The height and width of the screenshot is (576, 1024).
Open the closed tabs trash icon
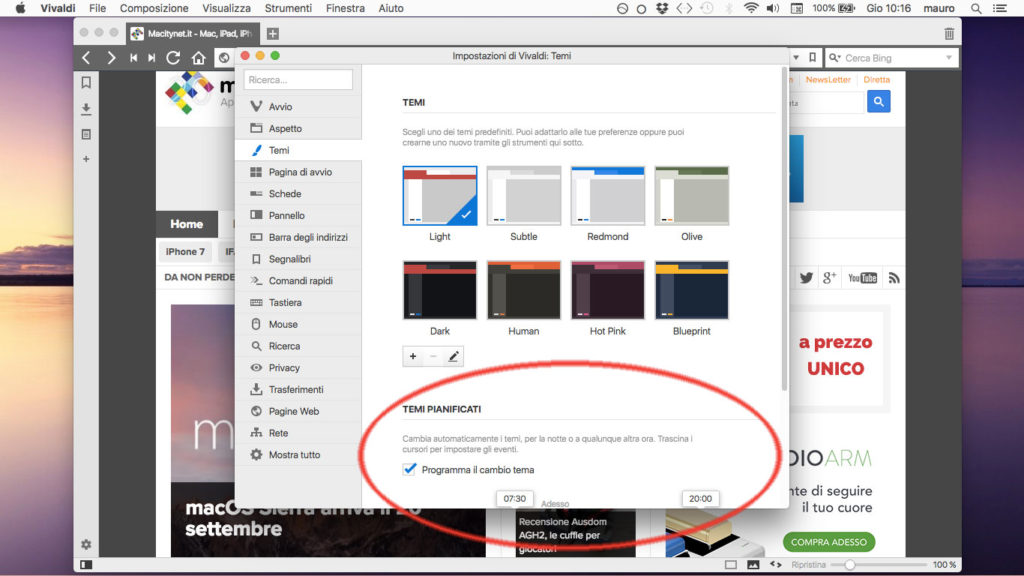pyautogui.click(x=949, y=33)
